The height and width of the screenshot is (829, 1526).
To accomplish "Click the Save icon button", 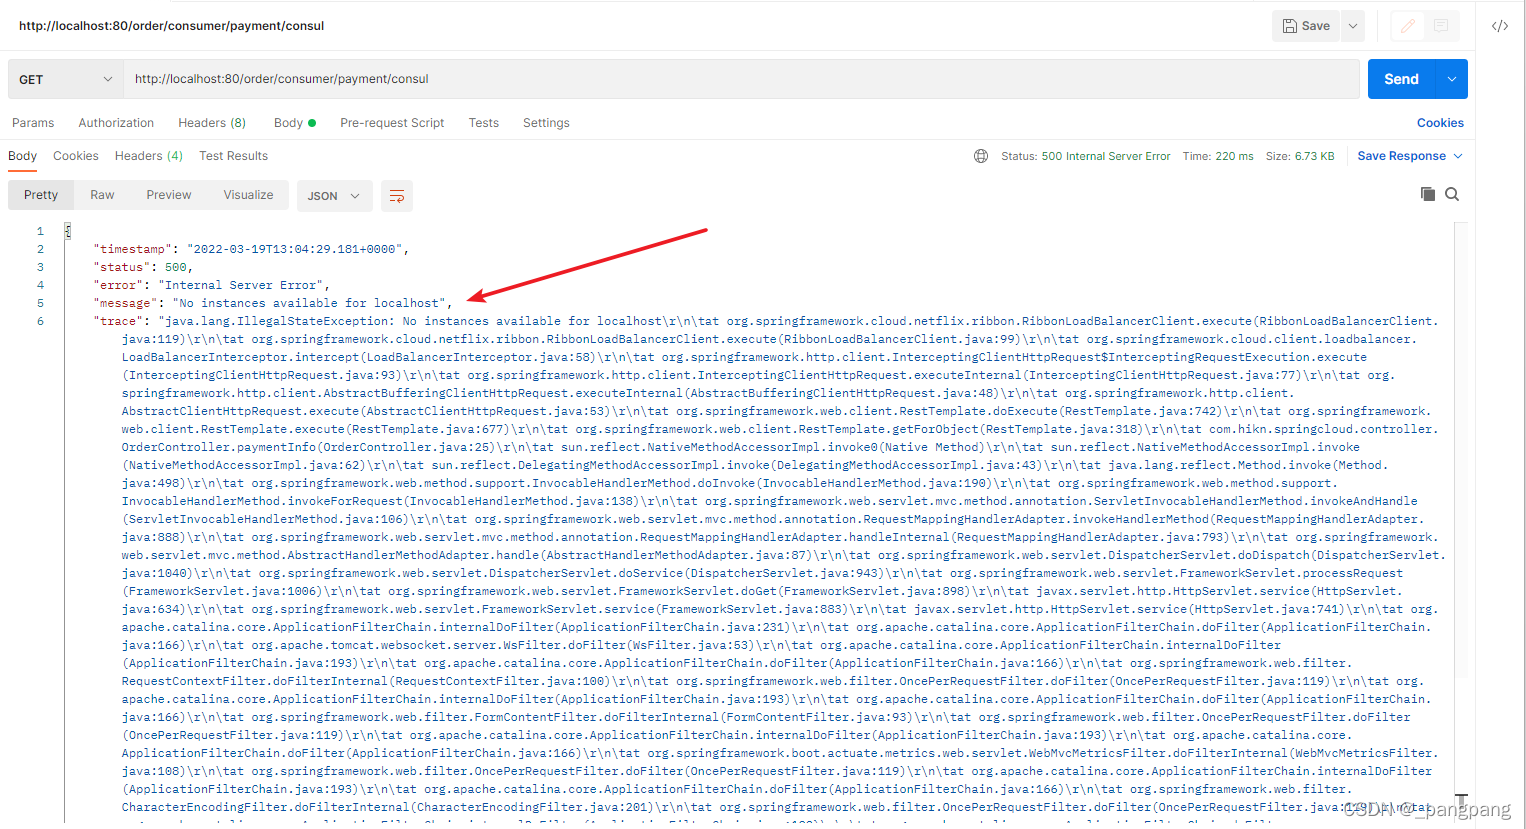I will tap(1306, 26).
